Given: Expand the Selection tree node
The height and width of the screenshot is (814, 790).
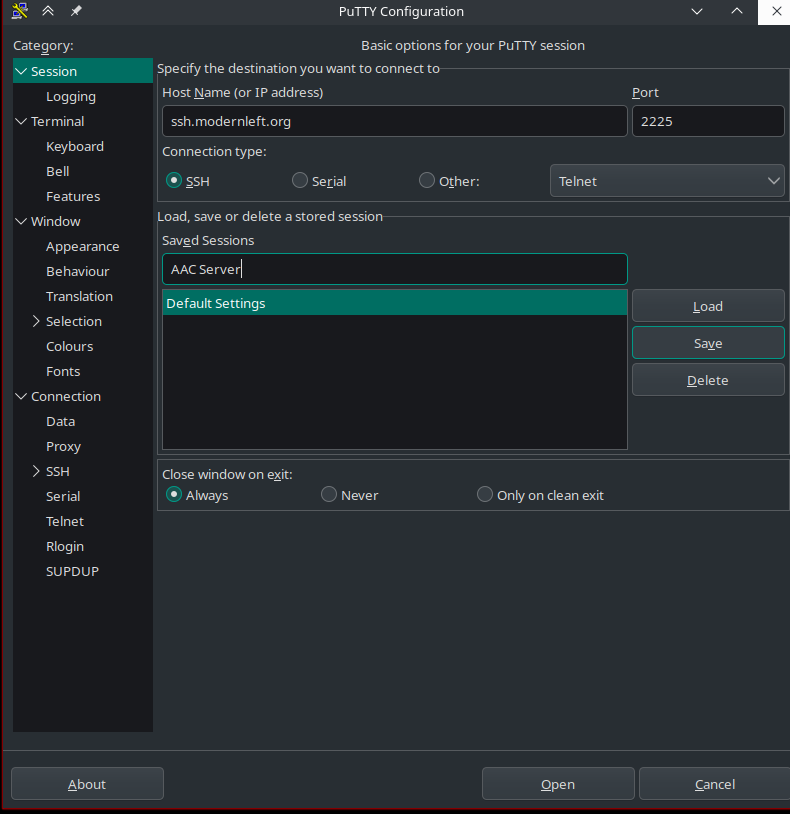Looking at the screenshot, I should [36, 321].
